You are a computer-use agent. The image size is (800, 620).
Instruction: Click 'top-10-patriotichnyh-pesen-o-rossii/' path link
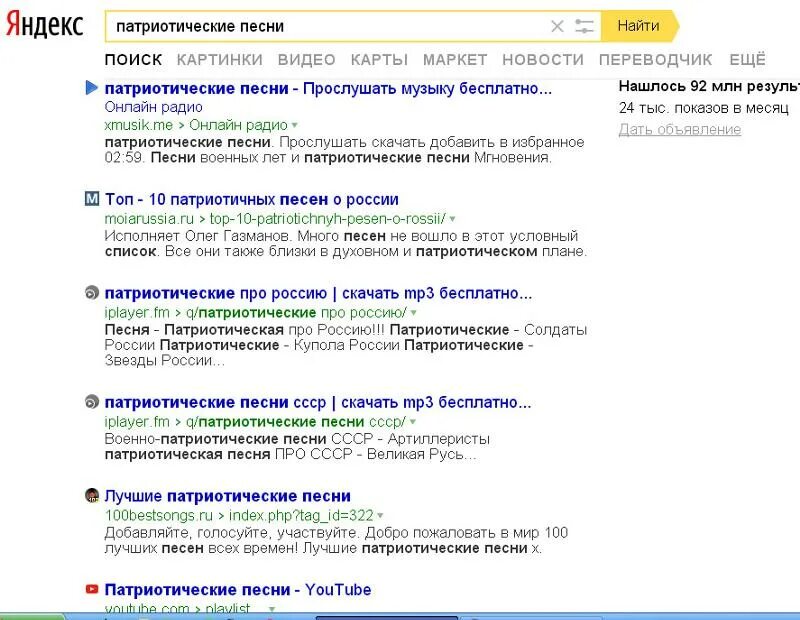328,219
